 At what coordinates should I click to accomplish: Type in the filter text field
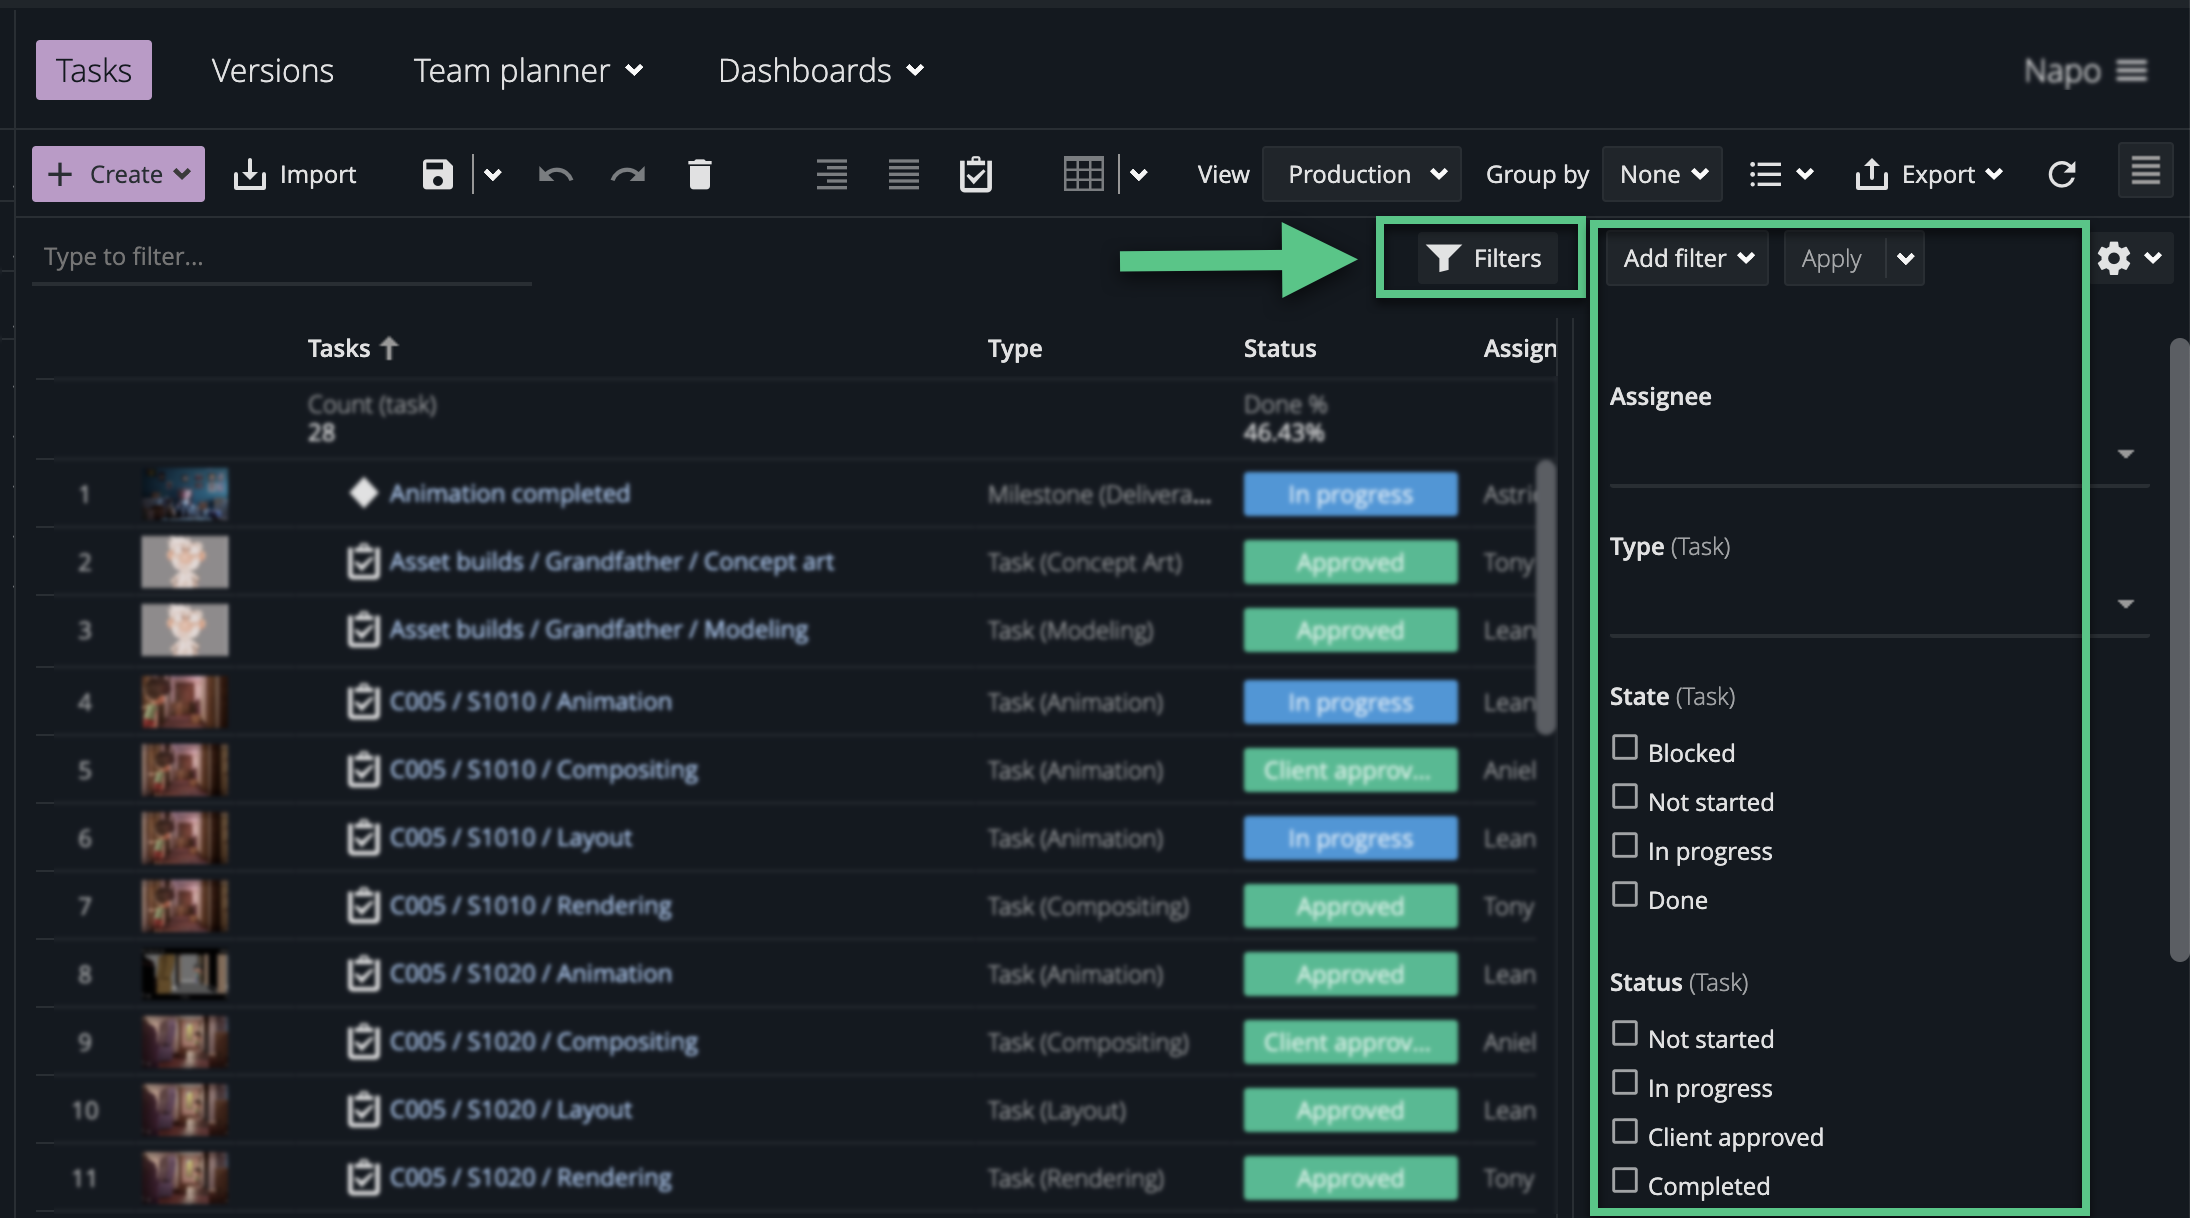click(280, 256)
